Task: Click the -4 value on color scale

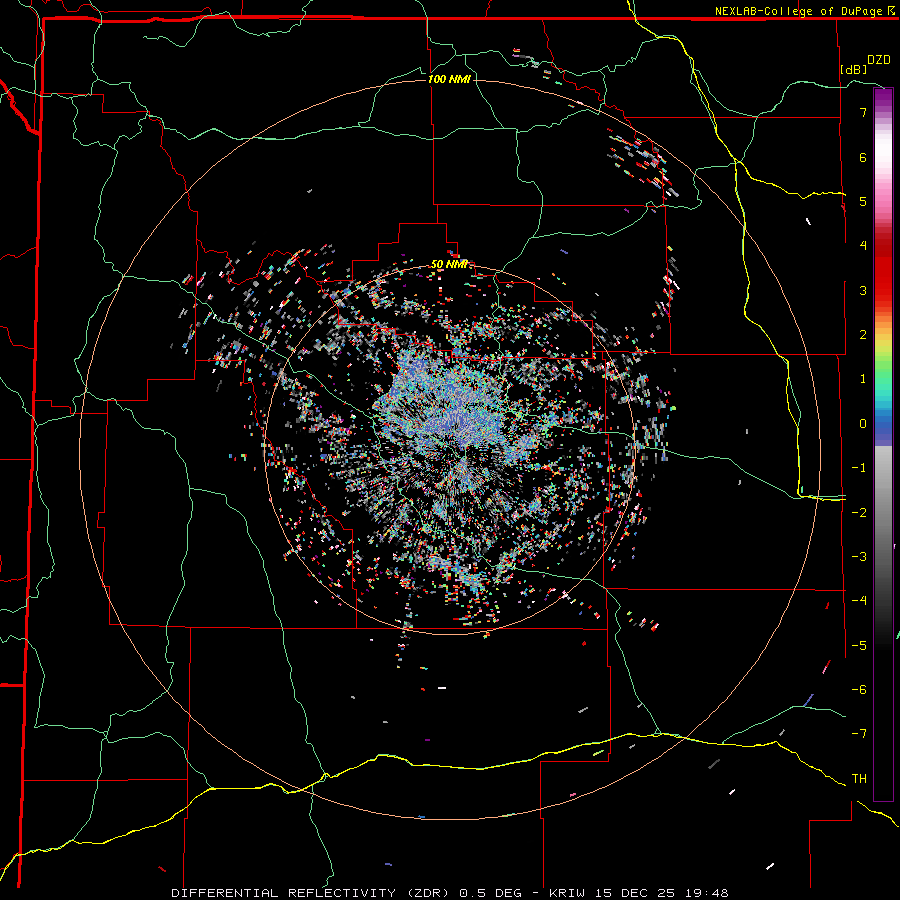Action: coord(859,600)
